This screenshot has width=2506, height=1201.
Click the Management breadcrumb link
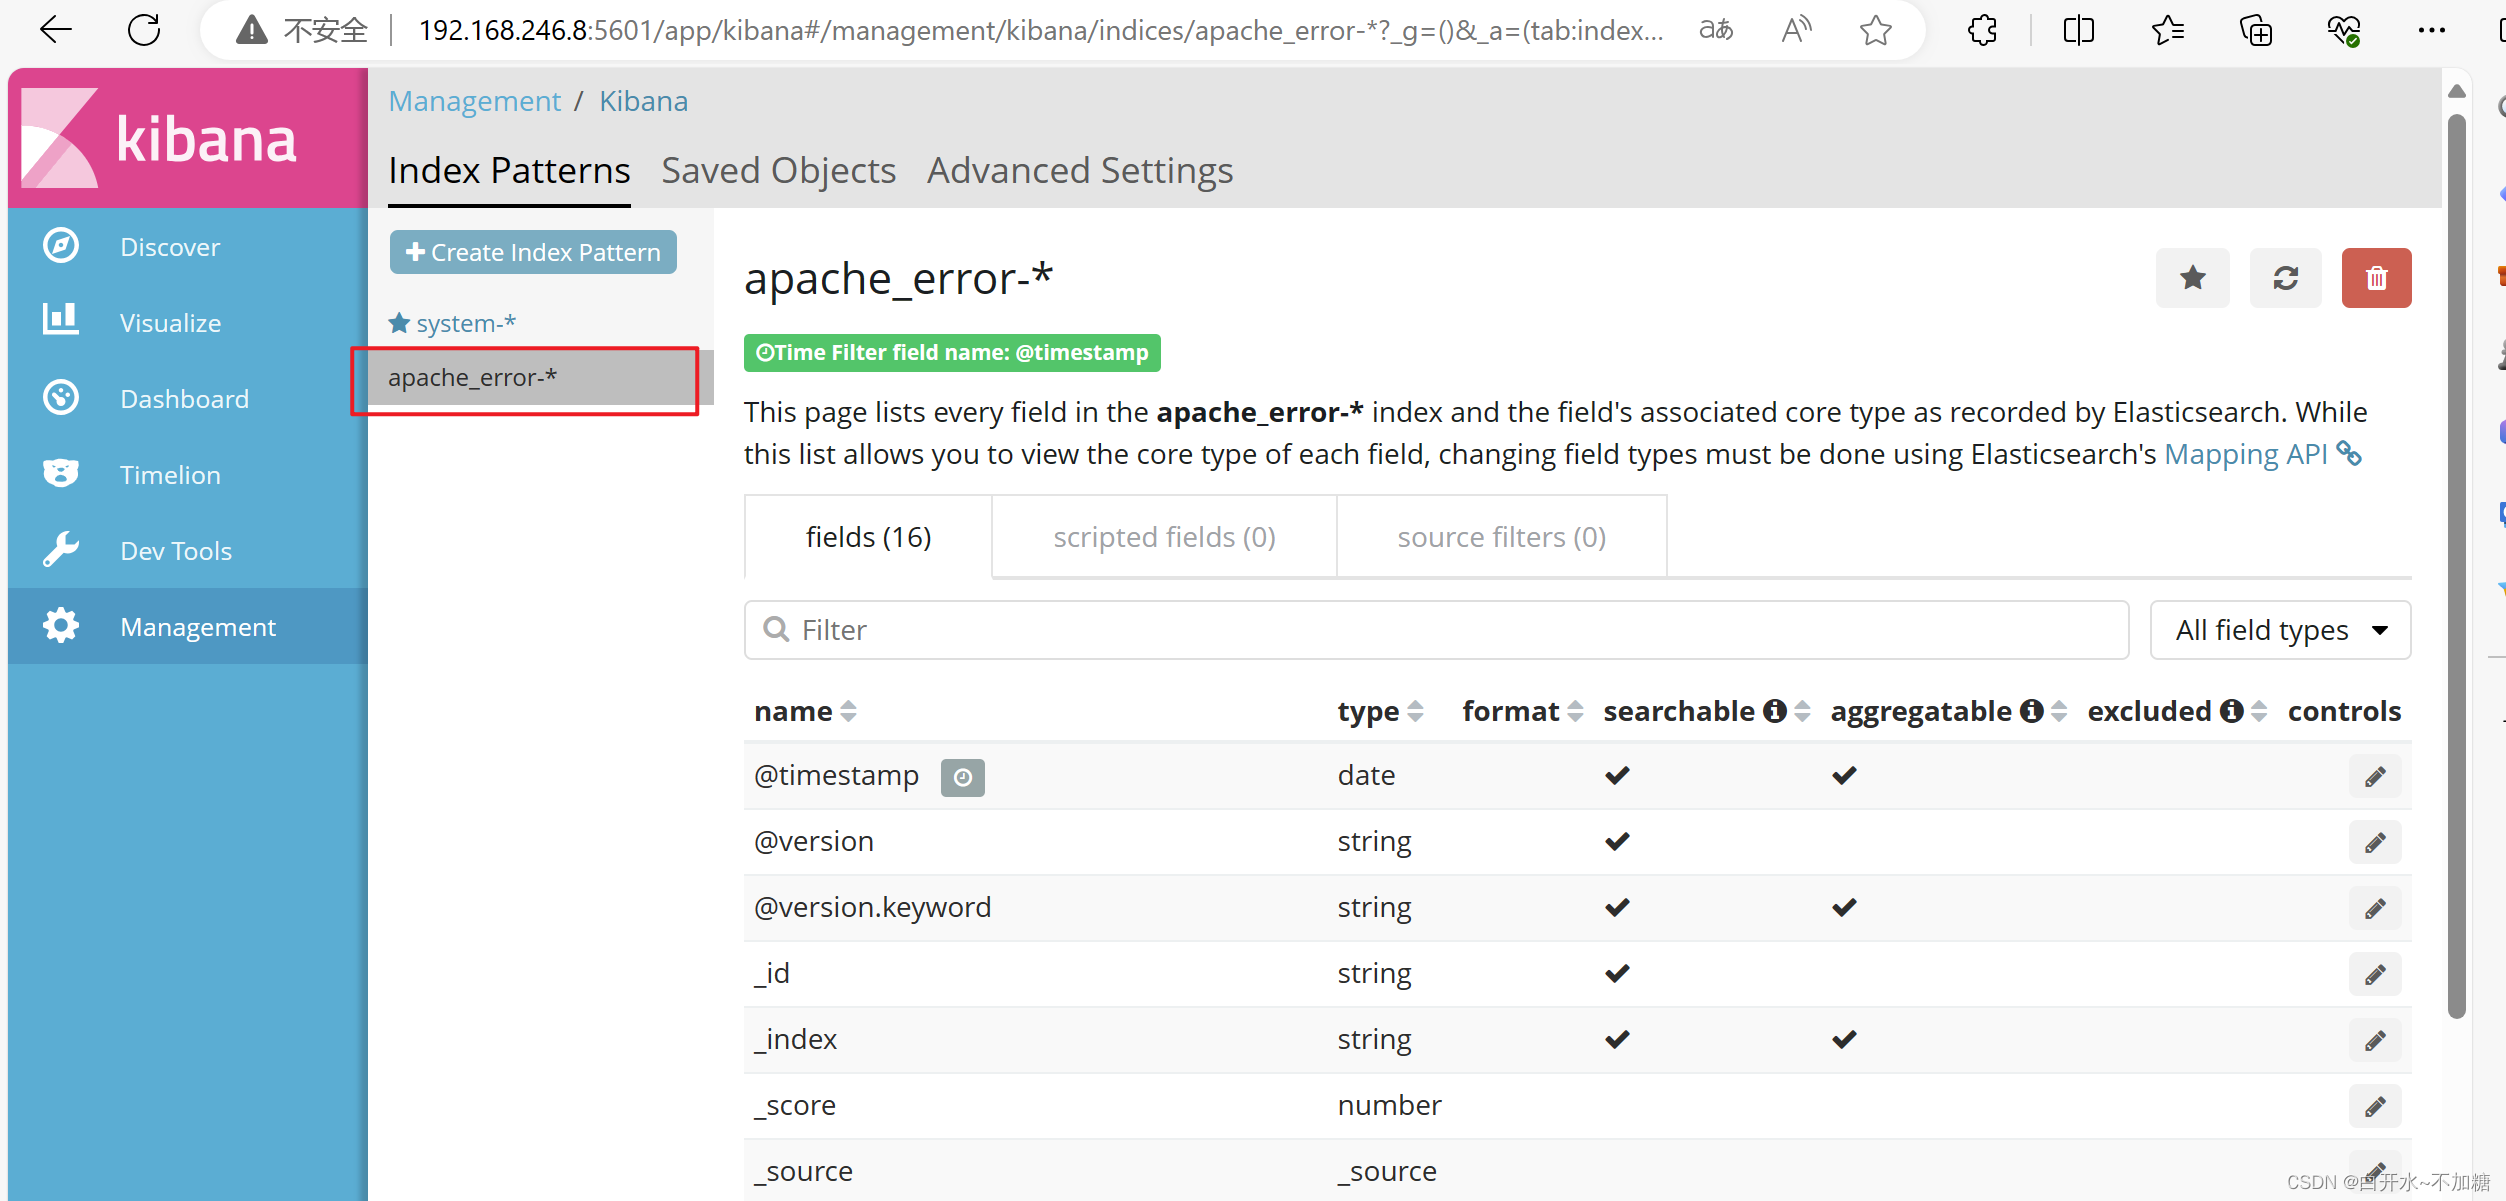pyautogui.click(x=474, y=101)
